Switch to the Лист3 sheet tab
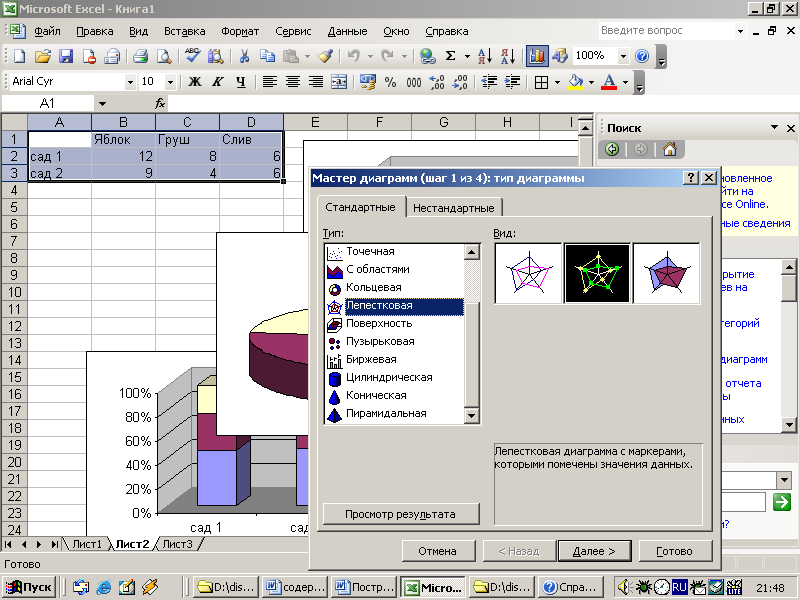This screenshot has height=600, width=800. point(178,544)
